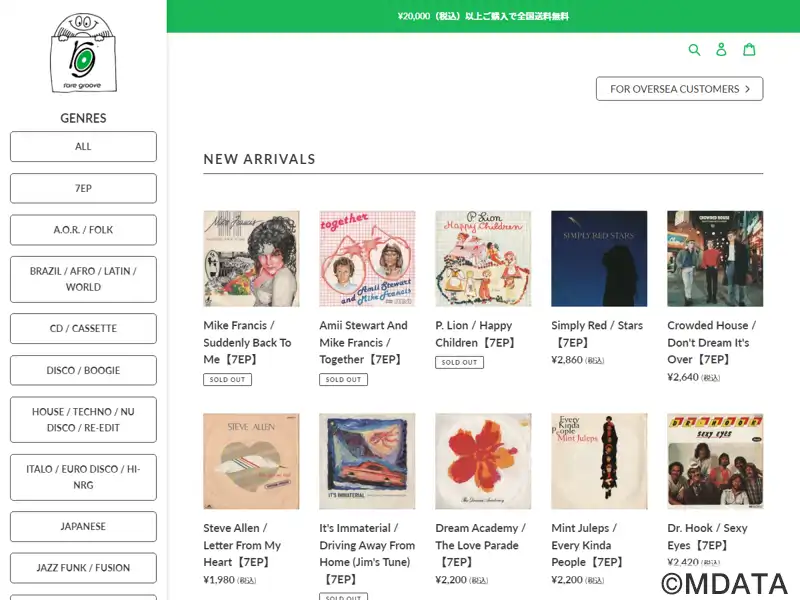The image size is (800, 600).
Task: Open Brazil / Afro / Latin / World genre
Action: [83, 279]
